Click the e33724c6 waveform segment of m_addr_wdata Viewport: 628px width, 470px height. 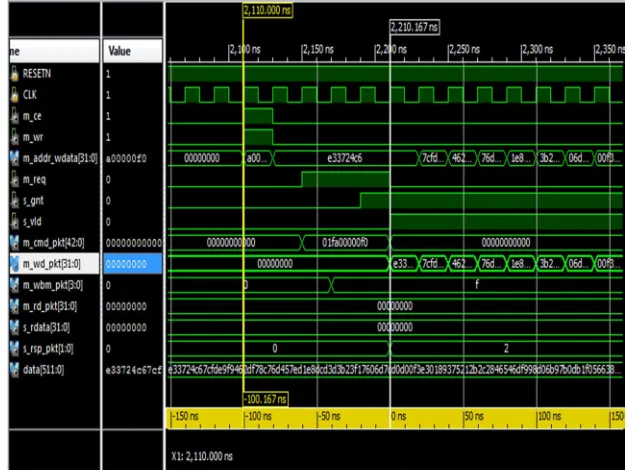(x=345, y=158)
